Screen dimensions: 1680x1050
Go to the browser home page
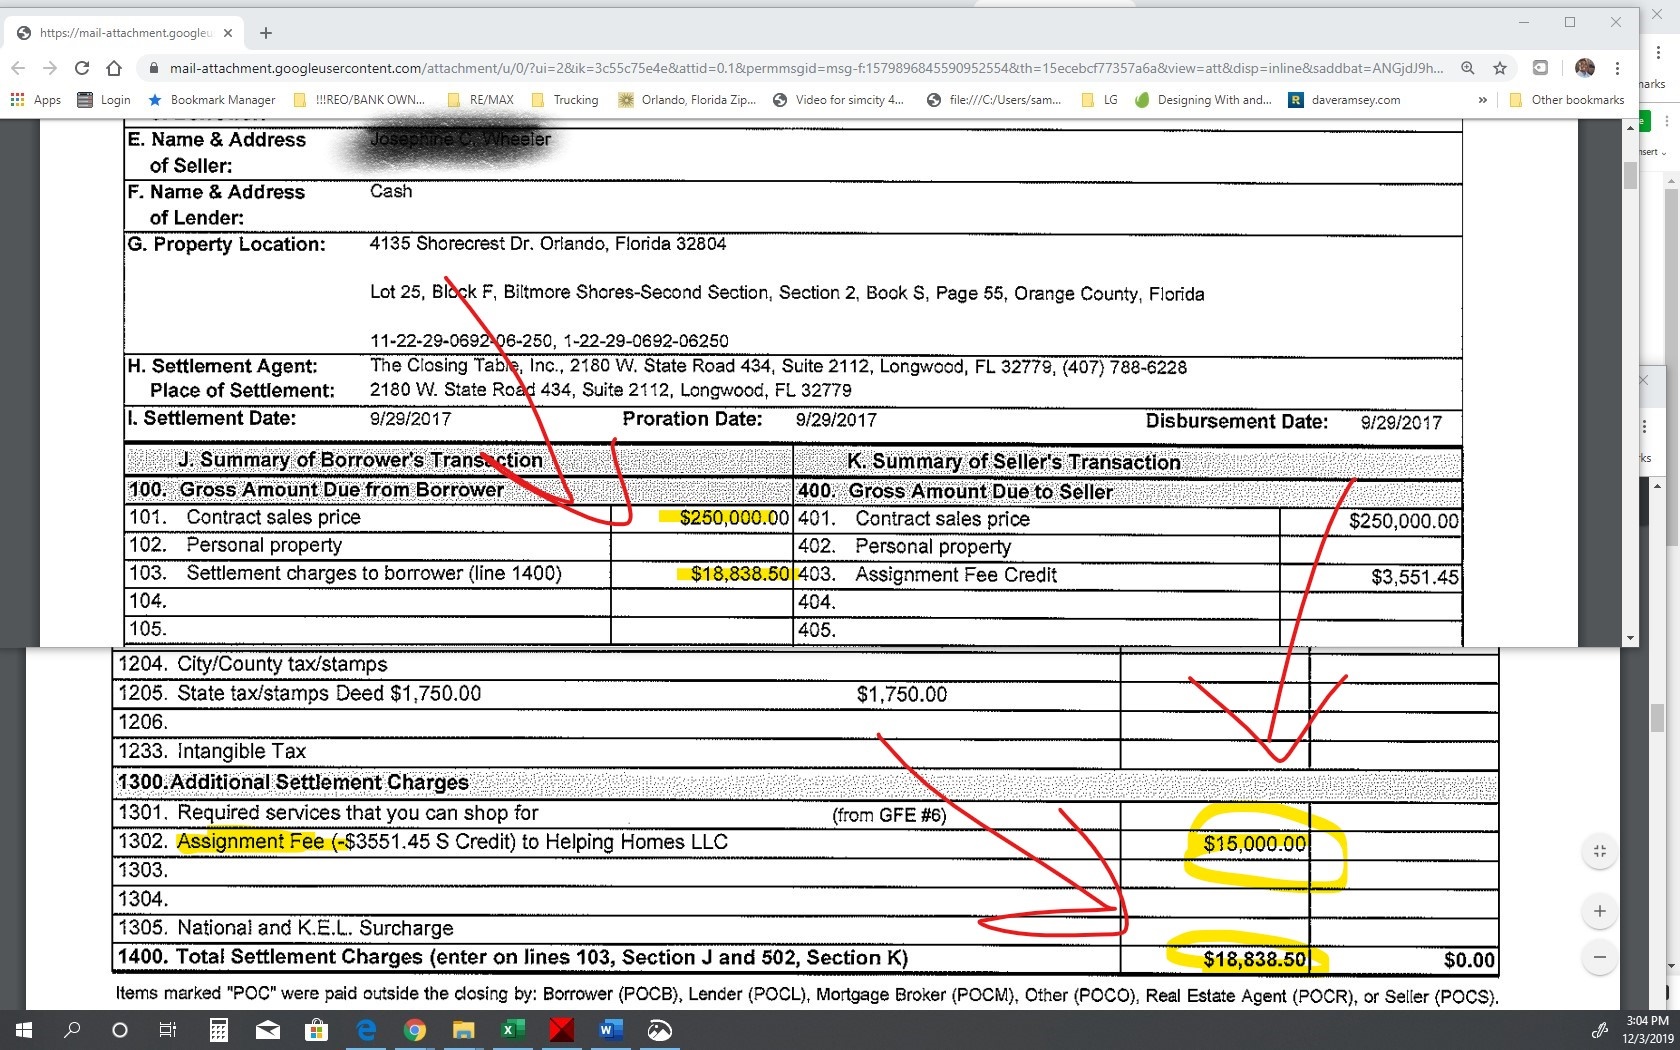114,68
